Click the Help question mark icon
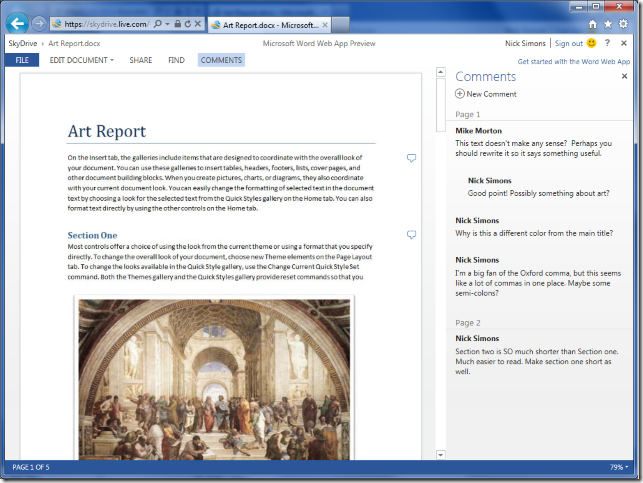Screen dimensions: 643x483 pos(607,44)
